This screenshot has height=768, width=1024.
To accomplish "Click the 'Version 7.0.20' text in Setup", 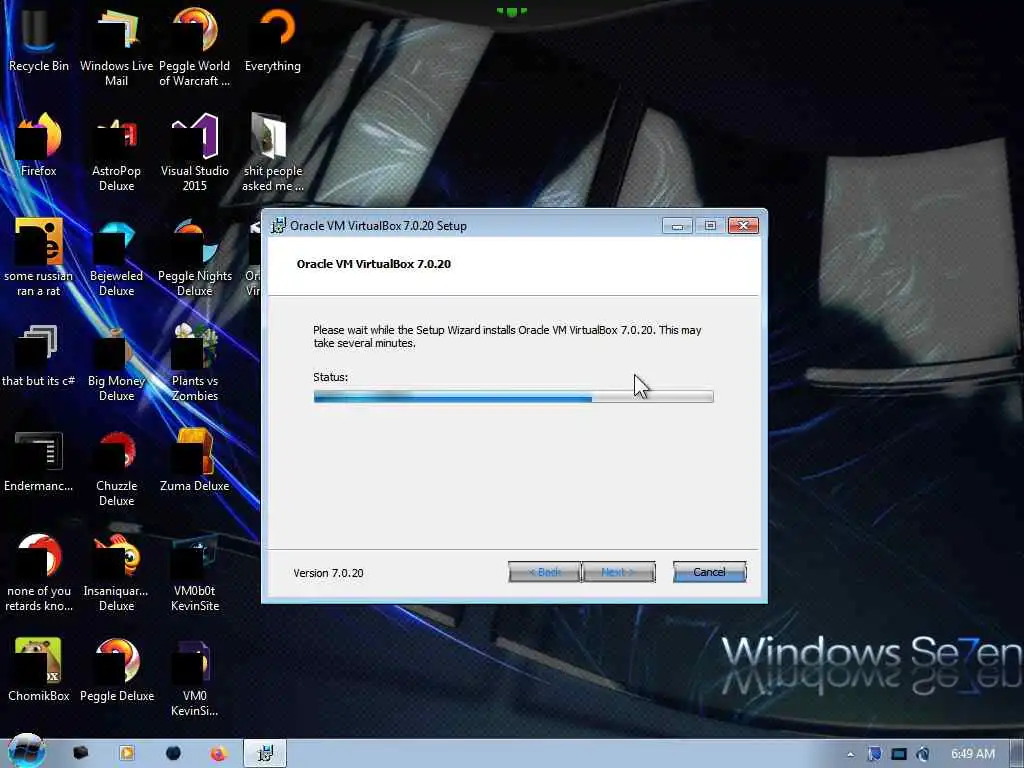I will (x=328, y=573).
